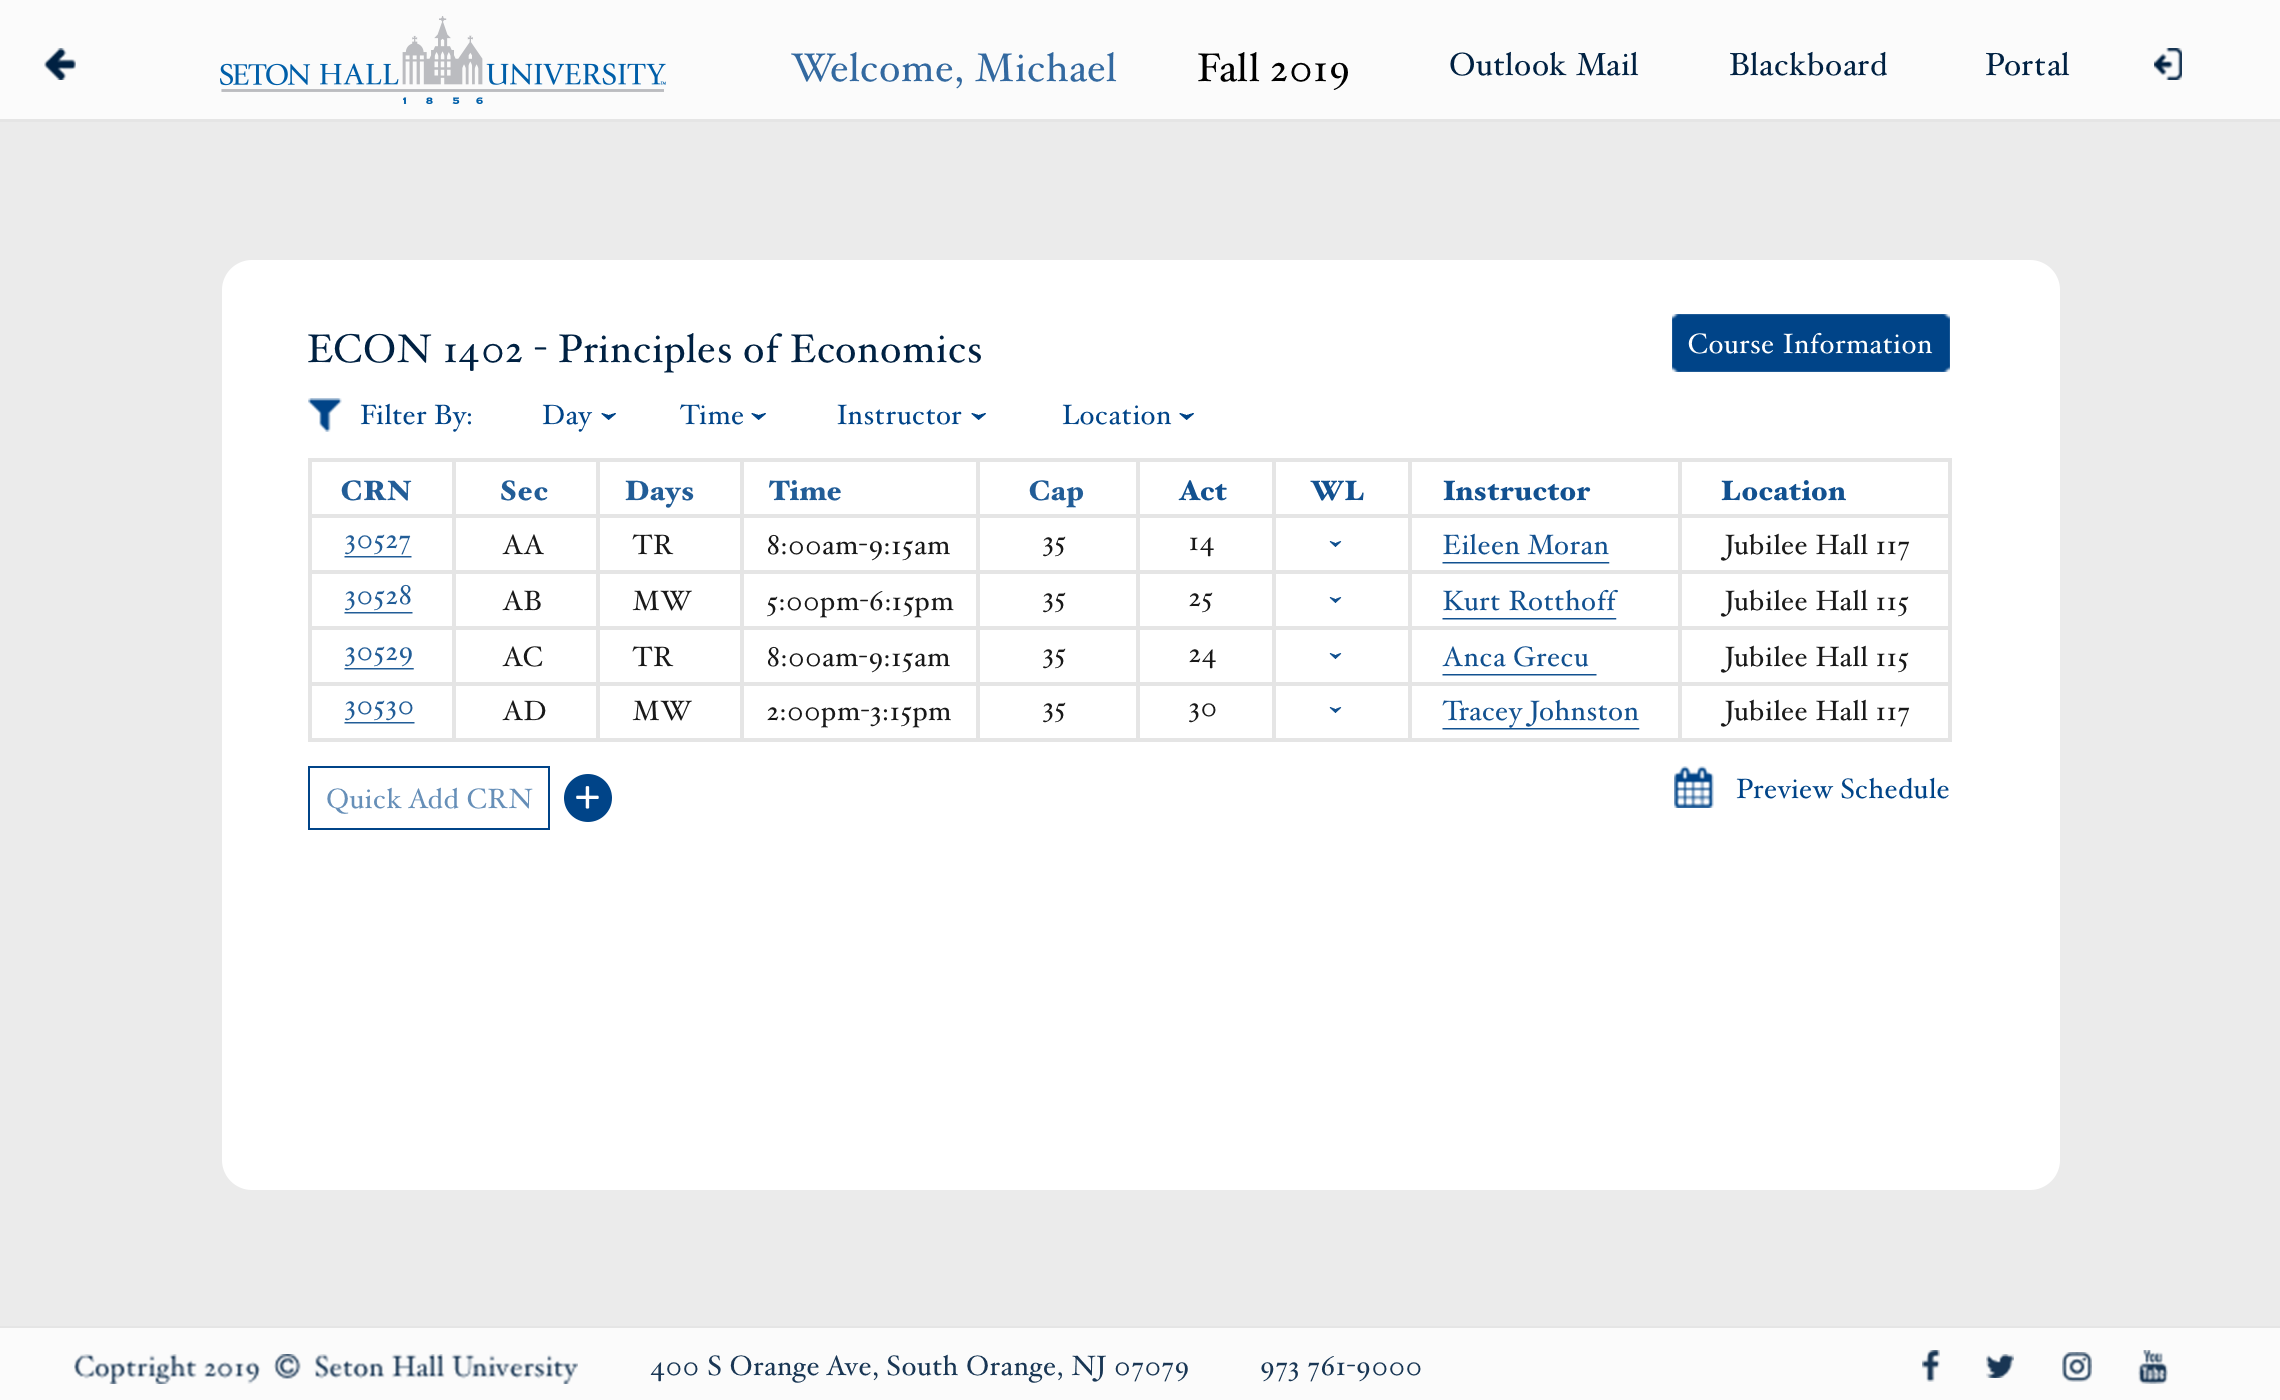Open CRN 30528 link
Screen dimensions: 2280x1400
tap(378, 598)
